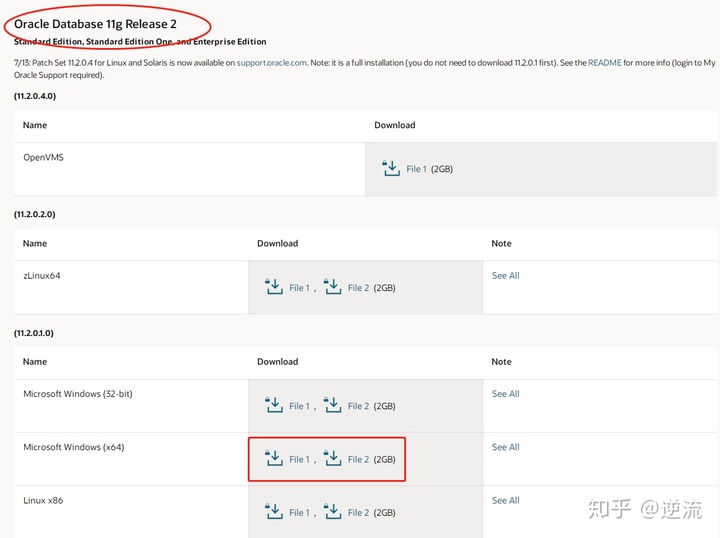The image size is (720, 538).
Task: Select the (11.2.0.1.0) version label
Action: click(34, 333)
